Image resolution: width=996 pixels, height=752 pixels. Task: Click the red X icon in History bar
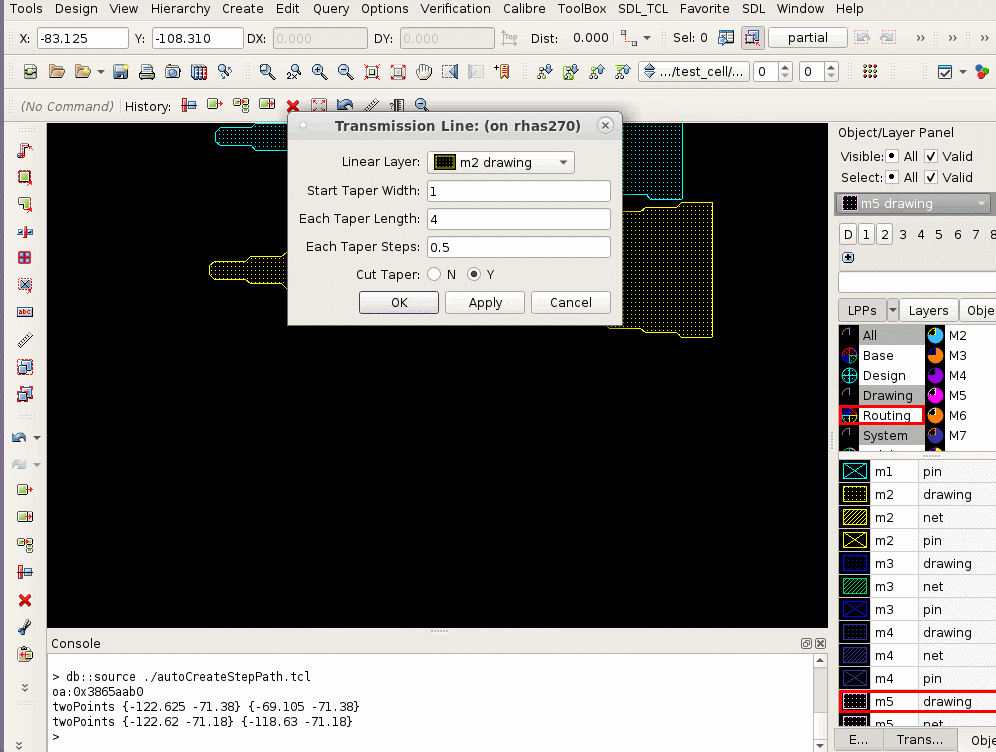(293, 105)
